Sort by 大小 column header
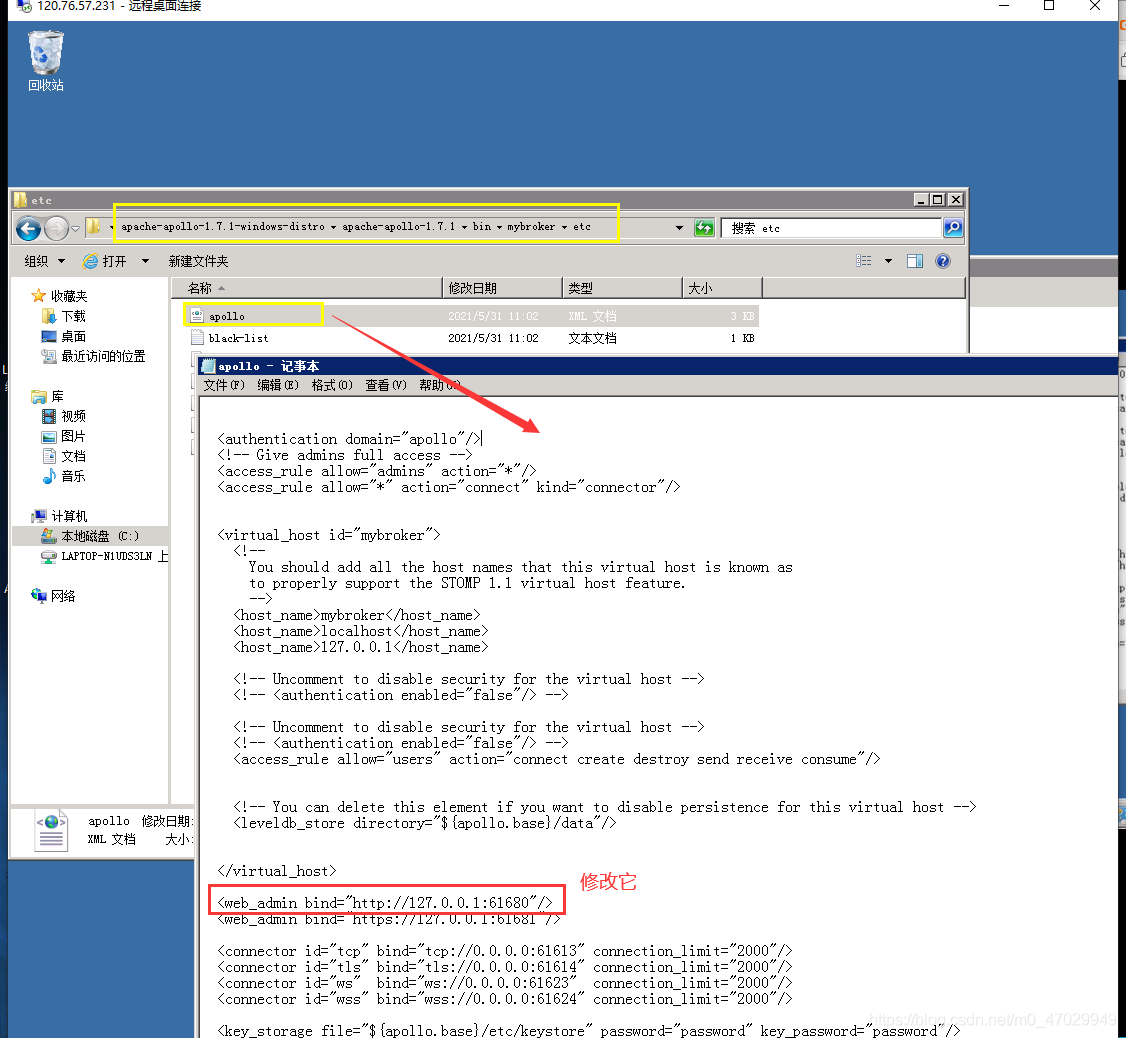This screenshot has height=1038, width=1126. (x=722, y=288)
